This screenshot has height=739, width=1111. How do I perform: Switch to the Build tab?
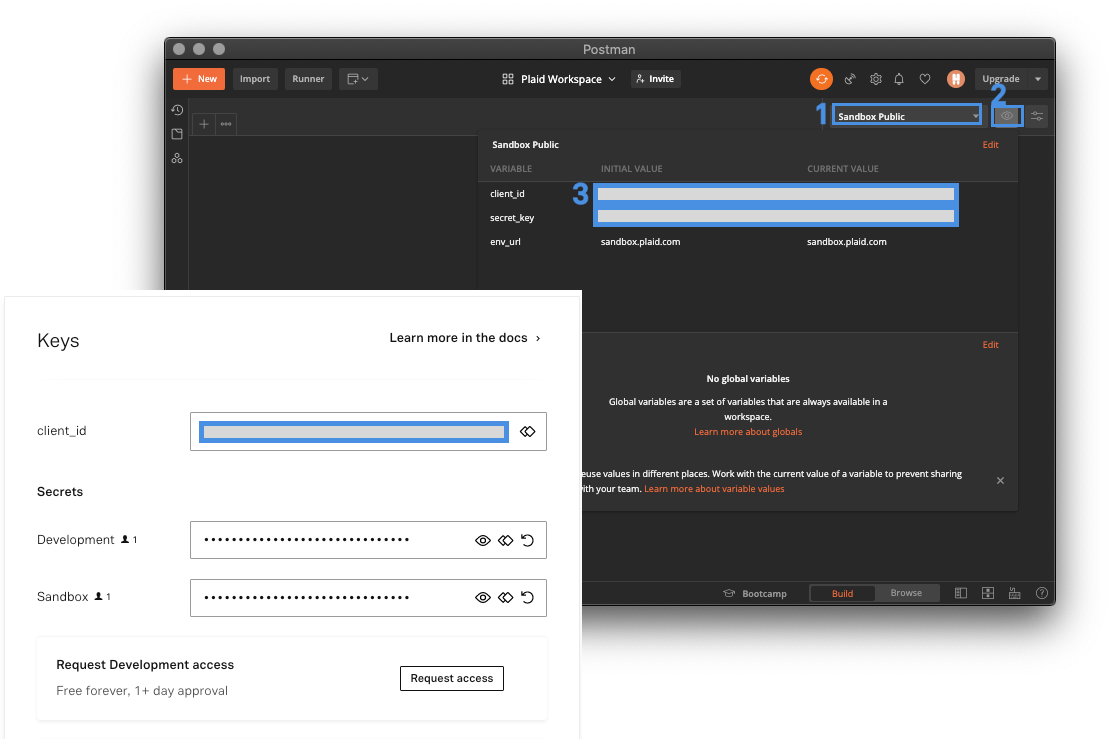(x=842, y=593)
